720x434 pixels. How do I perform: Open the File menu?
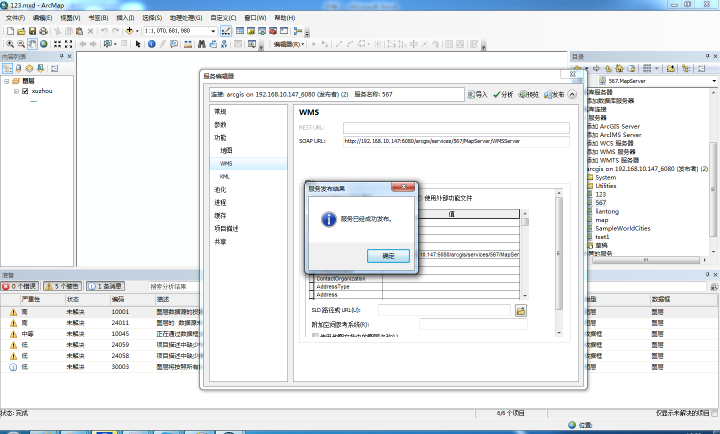pyautogui.click(x=15, y=18)
